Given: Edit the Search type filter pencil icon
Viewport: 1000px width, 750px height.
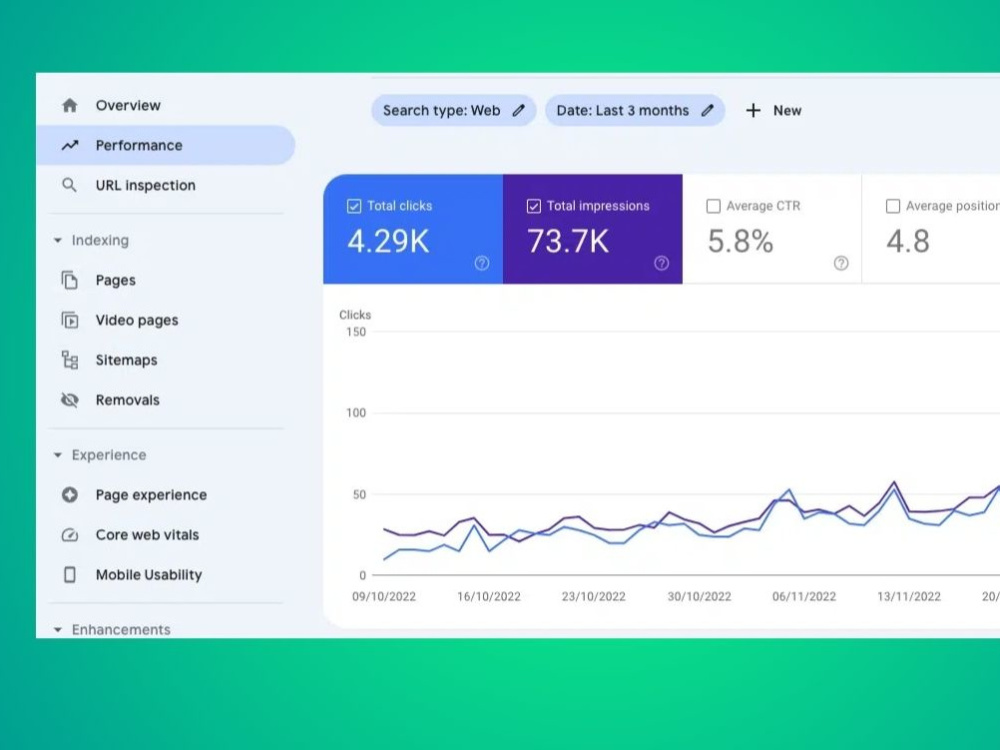Looking at the screenshot, I should pos(518,110).
